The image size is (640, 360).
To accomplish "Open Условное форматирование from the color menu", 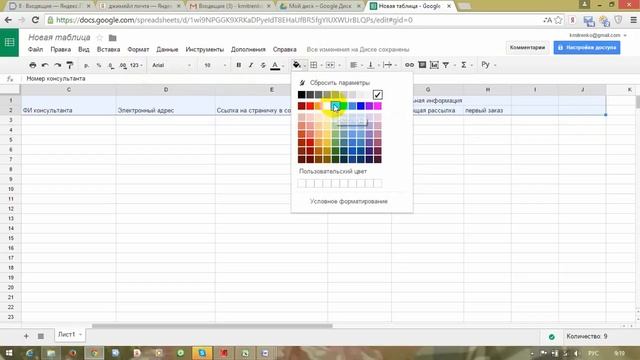I will pyautogui.click(x=349, y=201).
